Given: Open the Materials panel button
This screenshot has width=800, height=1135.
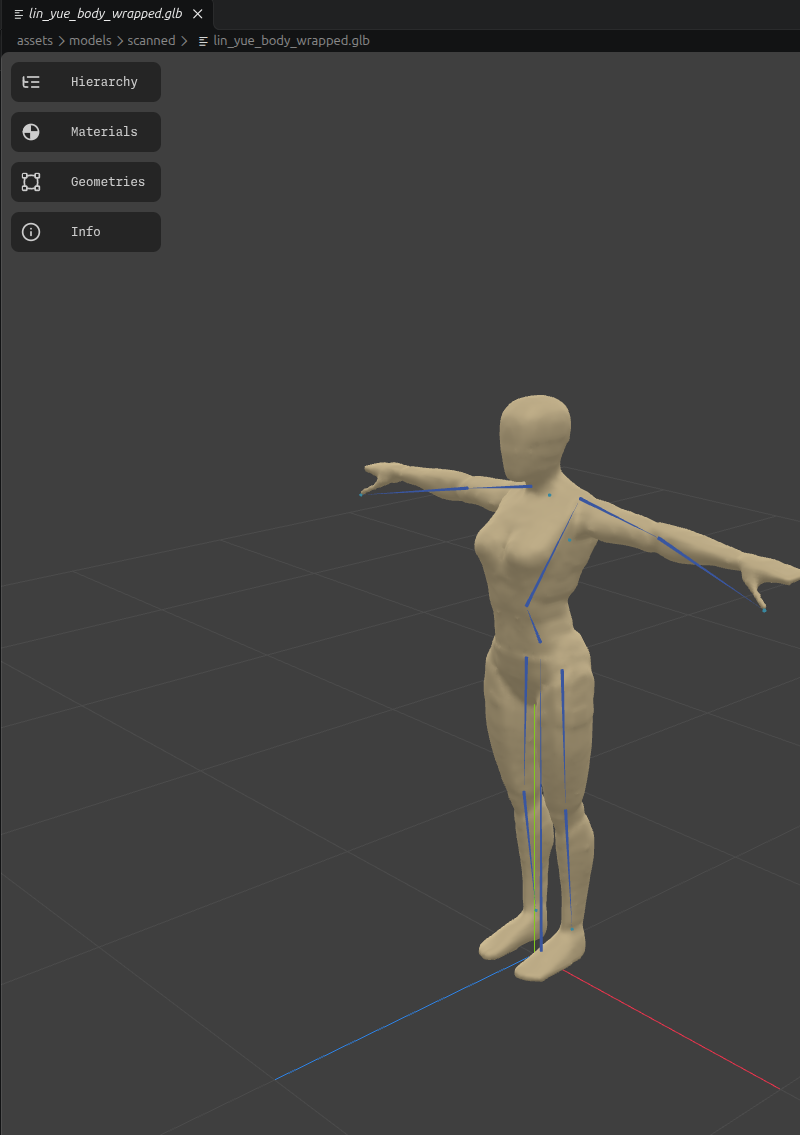Looking at the screenshot, I should pos(85,132).
